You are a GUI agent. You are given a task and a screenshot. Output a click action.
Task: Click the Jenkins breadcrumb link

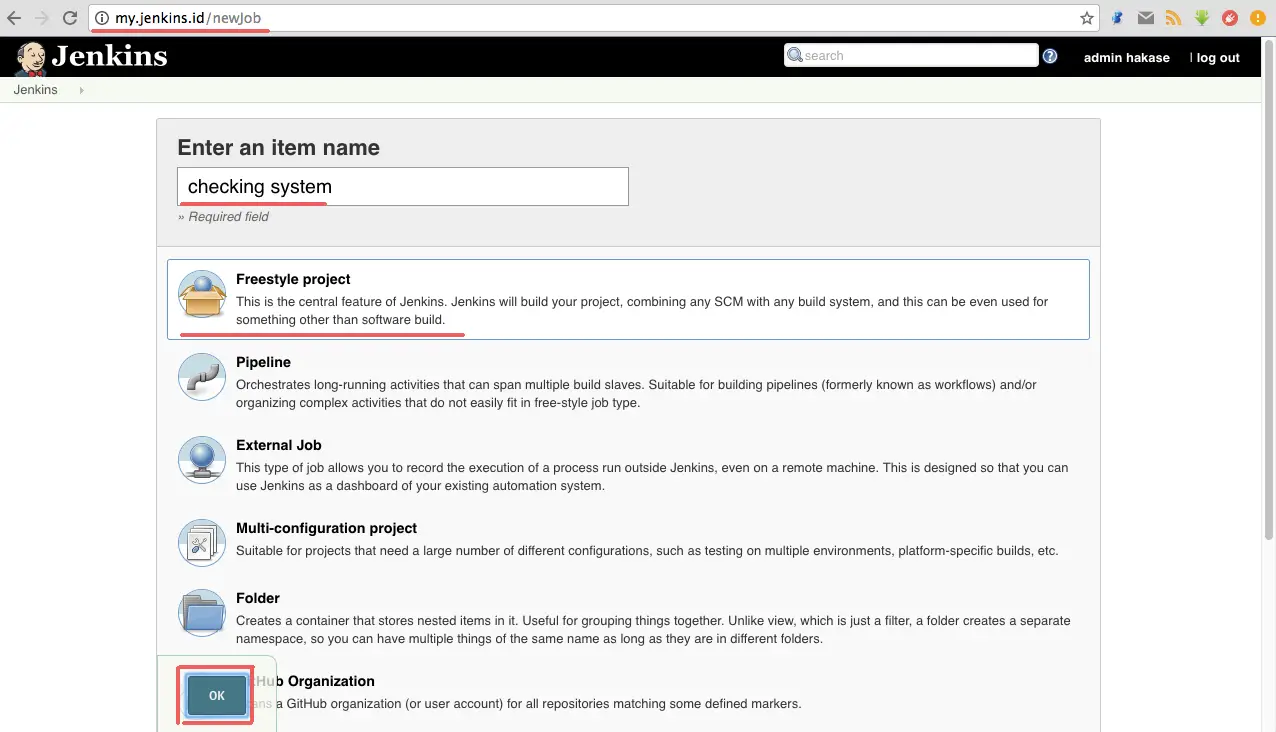[35, 90]
